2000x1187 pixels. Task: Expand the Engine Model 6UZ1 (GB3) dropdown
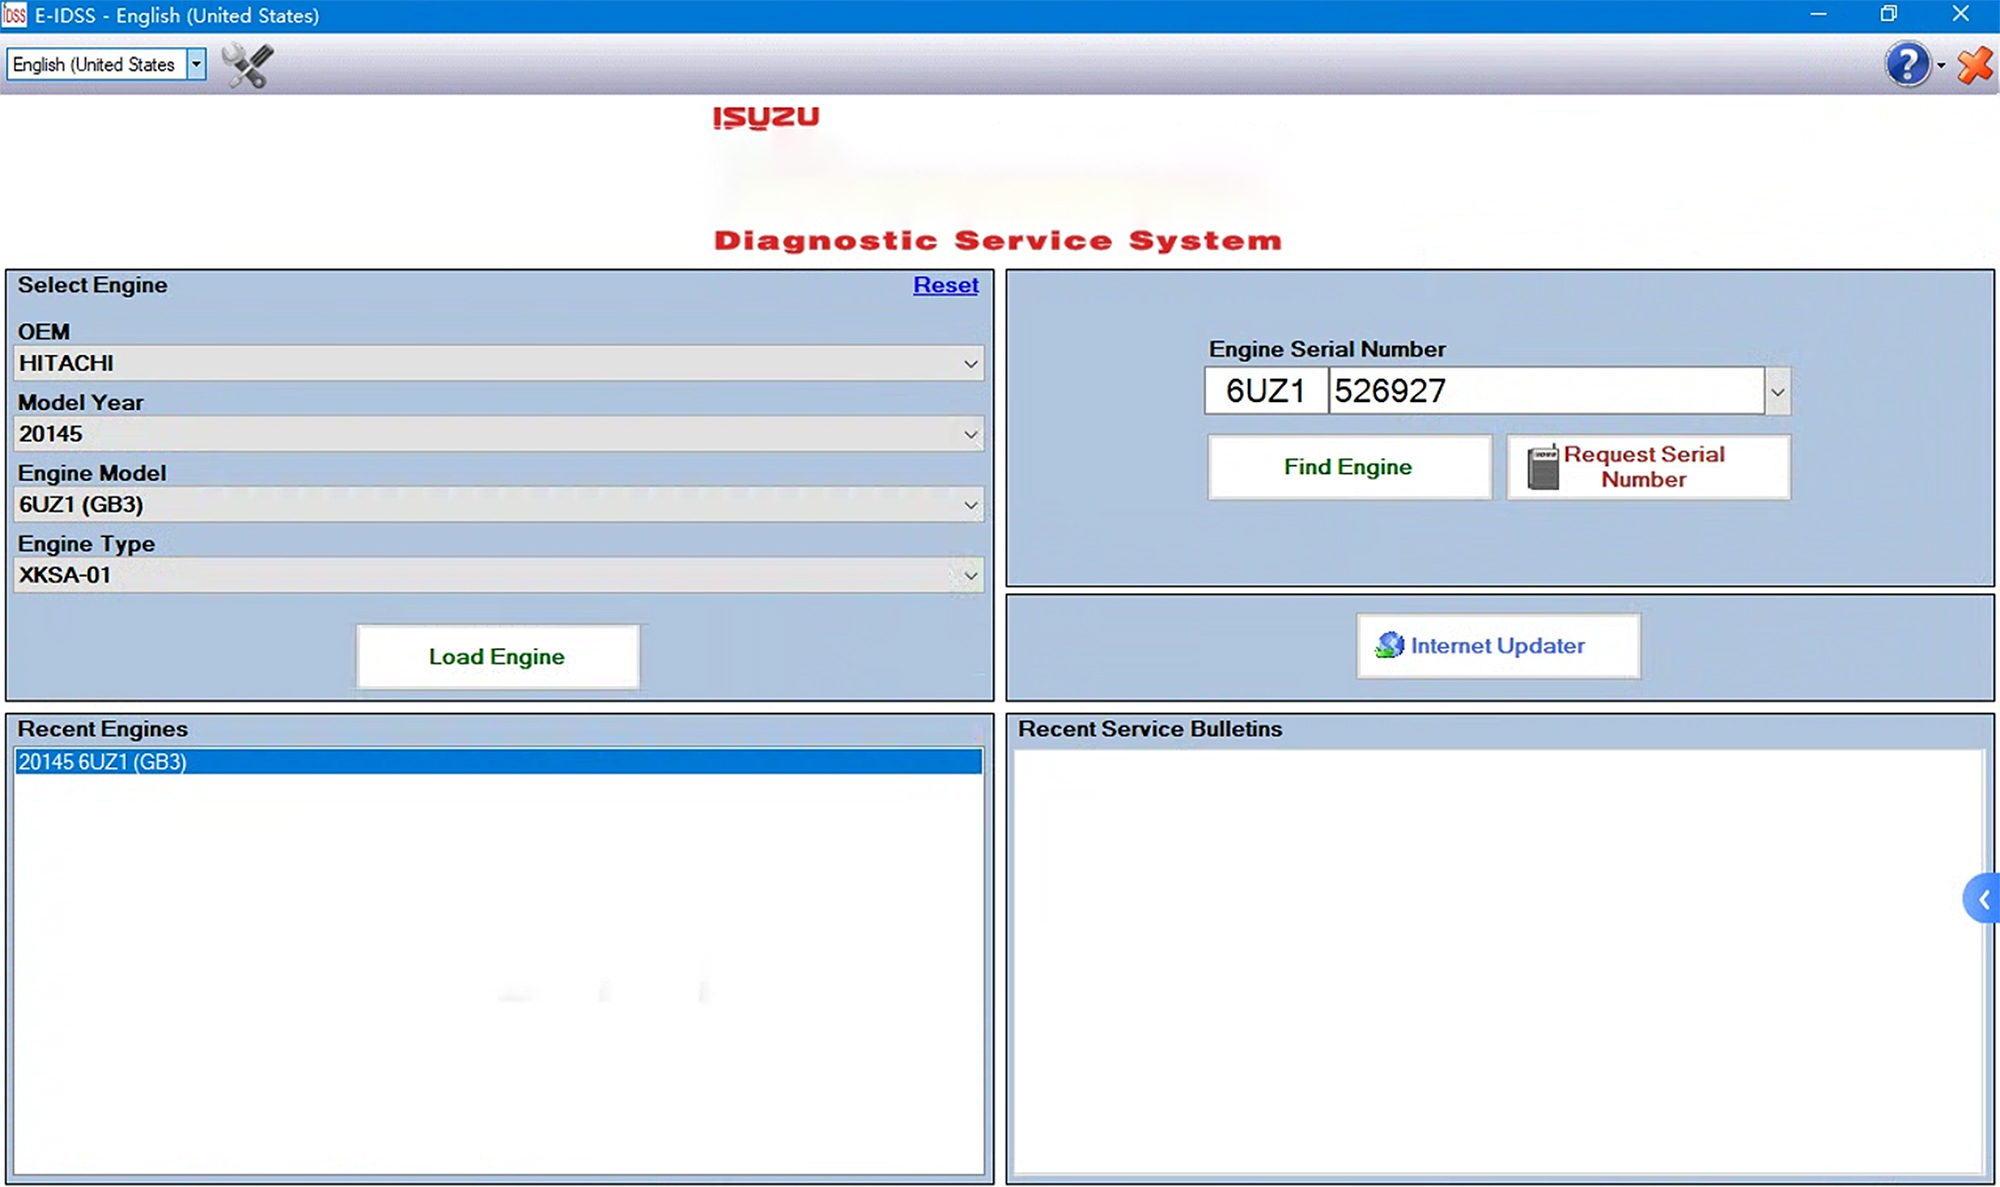click(x=969, y=505)
